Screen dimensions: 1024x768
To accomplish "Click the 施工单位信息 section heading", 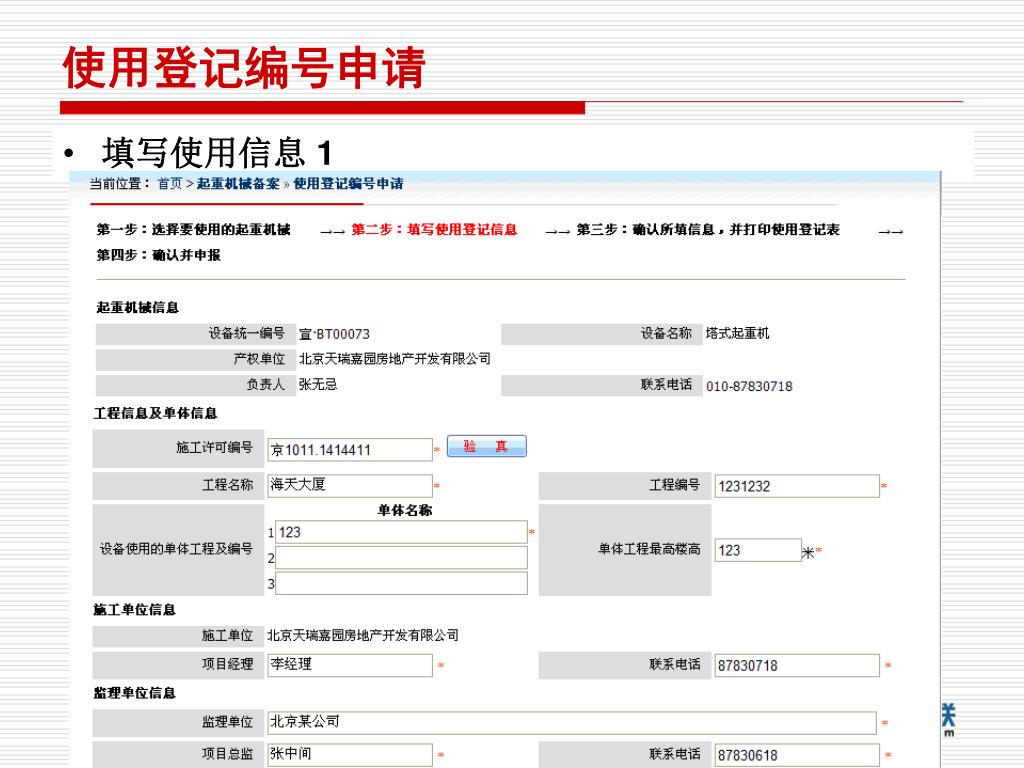I will click(135, 610).
